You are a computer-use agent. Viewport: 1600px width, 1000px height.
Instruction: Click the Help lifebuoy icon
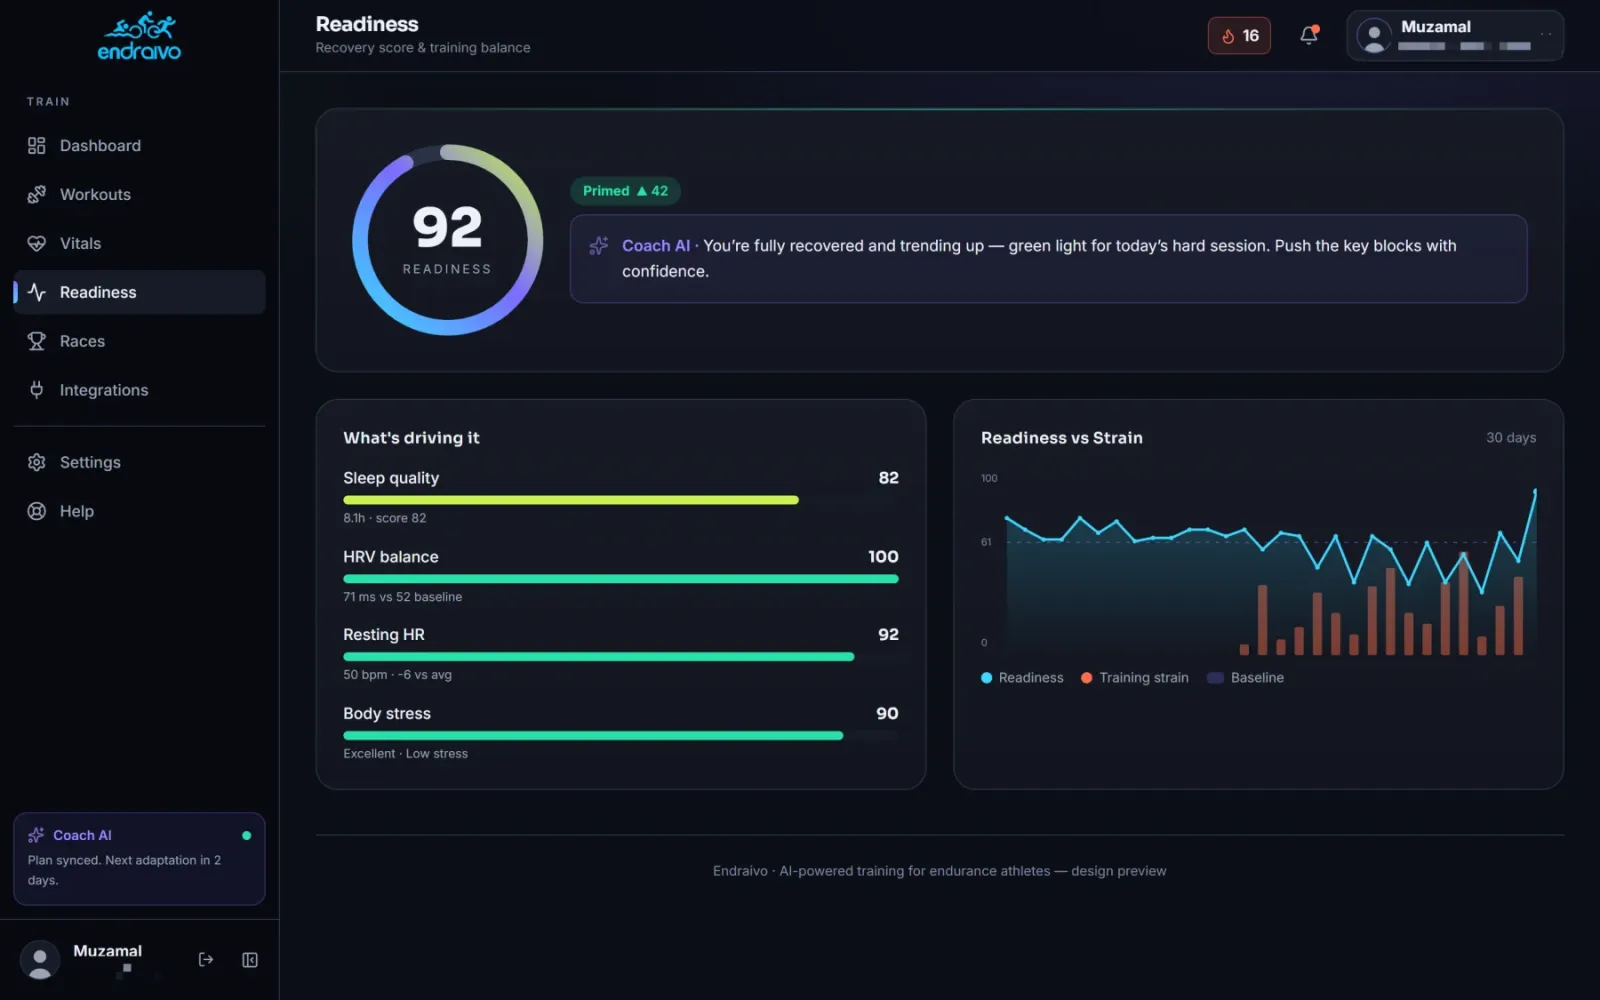[x=37, y=512]
